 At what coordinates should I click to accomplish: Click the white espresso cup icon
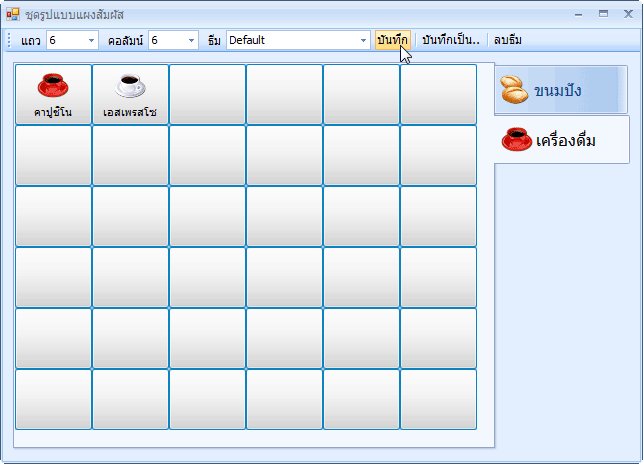130,84
